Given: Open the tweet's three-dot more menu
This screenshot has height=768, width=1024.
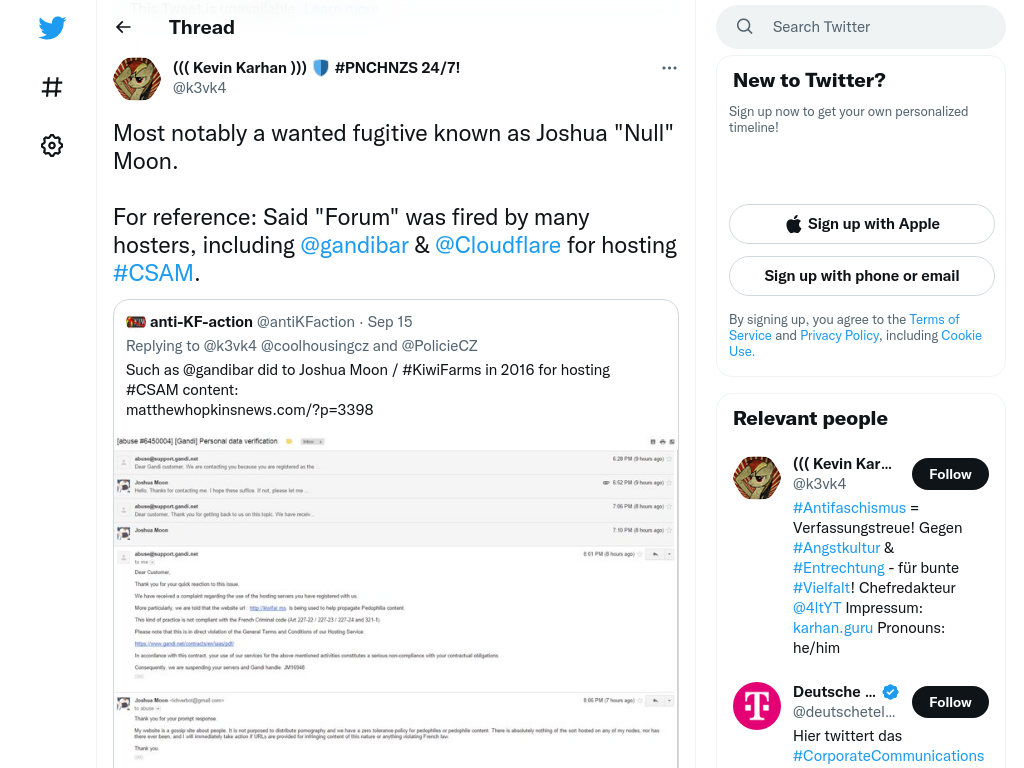Looking at the screenshot, I should click(x=669, y=68).
